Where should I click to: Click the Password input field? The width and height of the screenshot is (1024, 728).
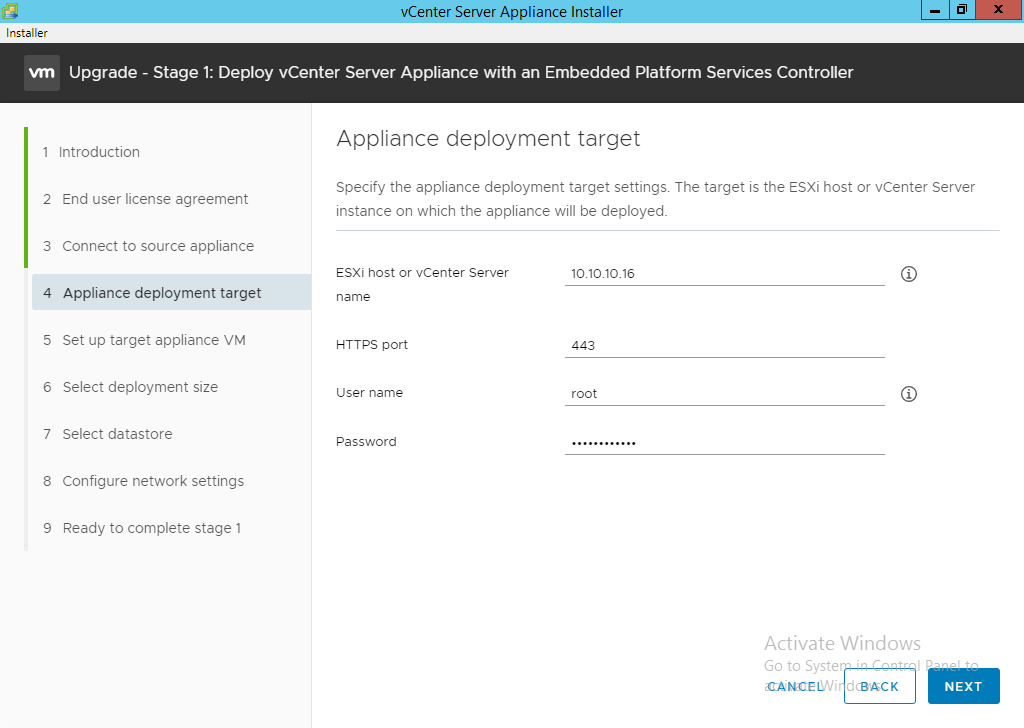(724, 443)
